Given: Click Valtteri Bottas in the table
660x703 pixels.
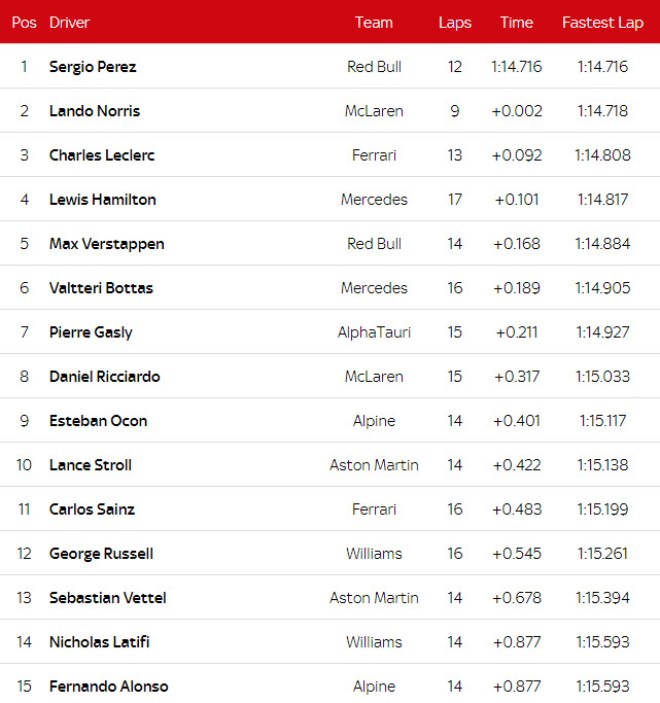Looking at the screenshot, I should click(101, 288).
